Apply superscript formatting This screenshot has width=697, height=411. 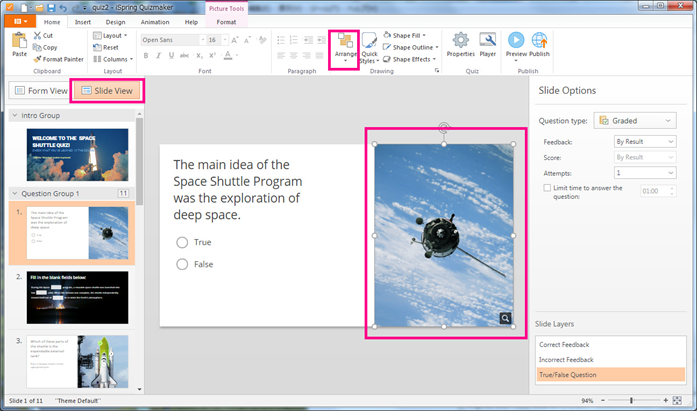pyautogui.click(x=212, y=56)
